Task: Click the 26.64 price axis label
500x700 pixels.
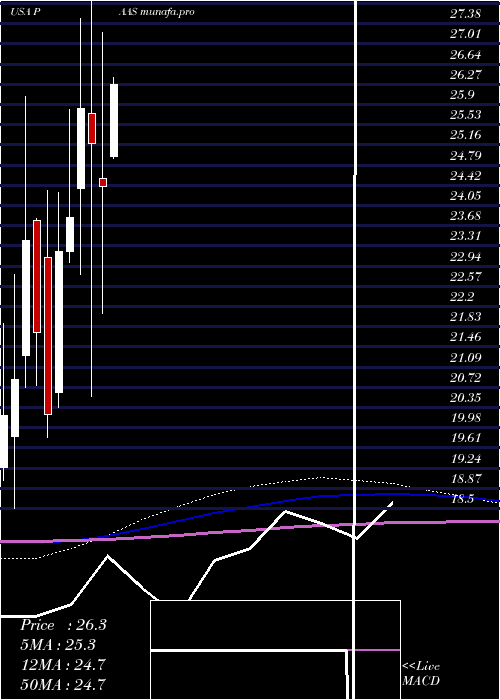Action: (x=465, y=54)
